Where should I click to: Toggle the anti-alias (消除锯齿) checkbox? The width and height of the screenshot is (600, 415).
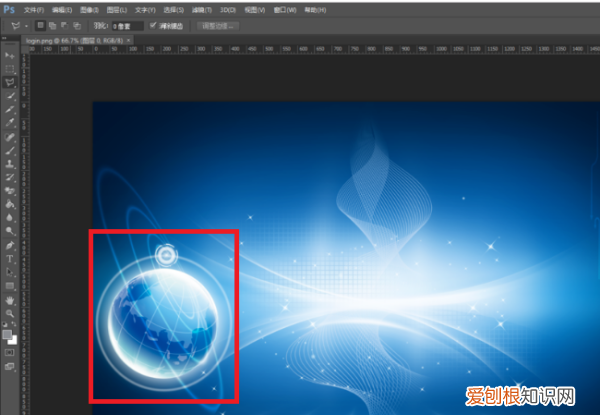(x=152, y=25)
